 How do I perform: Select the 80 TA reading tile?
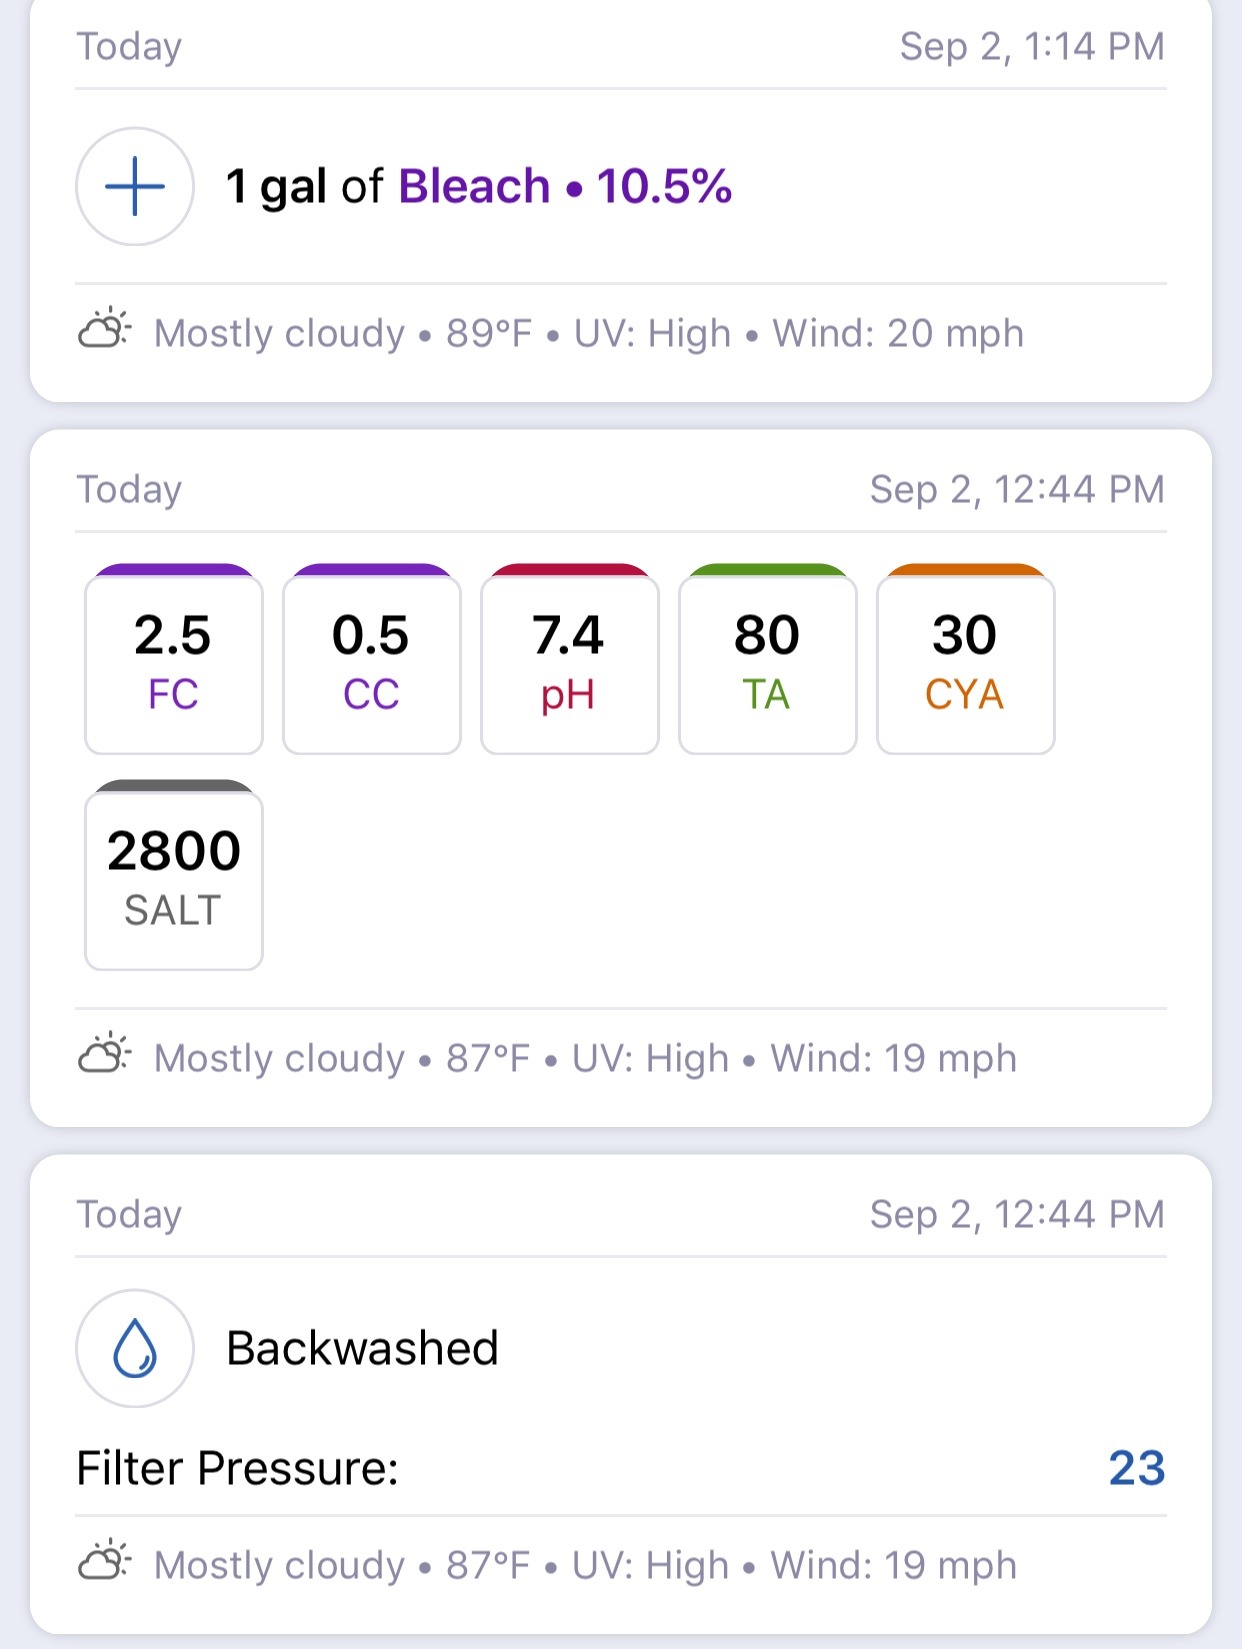(x=768, y=659)
